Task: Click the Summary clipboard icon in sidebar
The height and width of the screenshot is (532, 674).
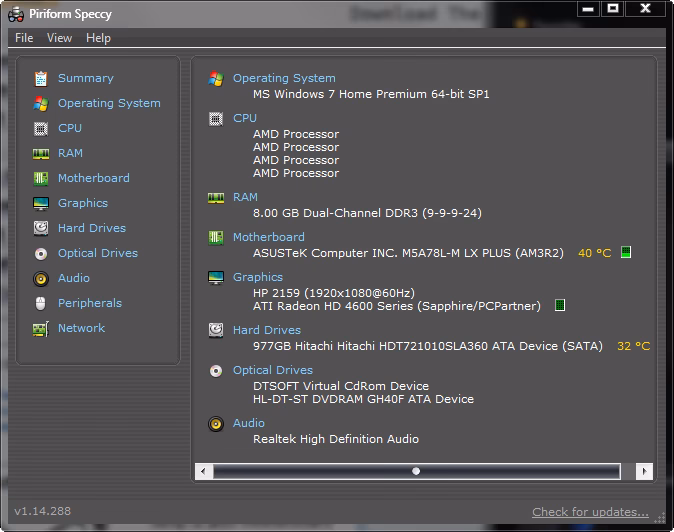Action: click(x=41, y=79)
